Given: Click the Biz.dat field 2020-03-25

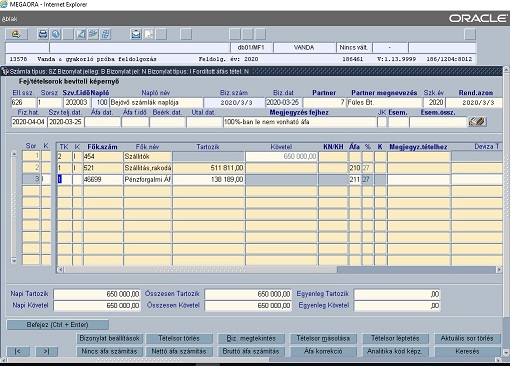Looking at the screenshot, I should pyautogui.click(x=283, y=102).
